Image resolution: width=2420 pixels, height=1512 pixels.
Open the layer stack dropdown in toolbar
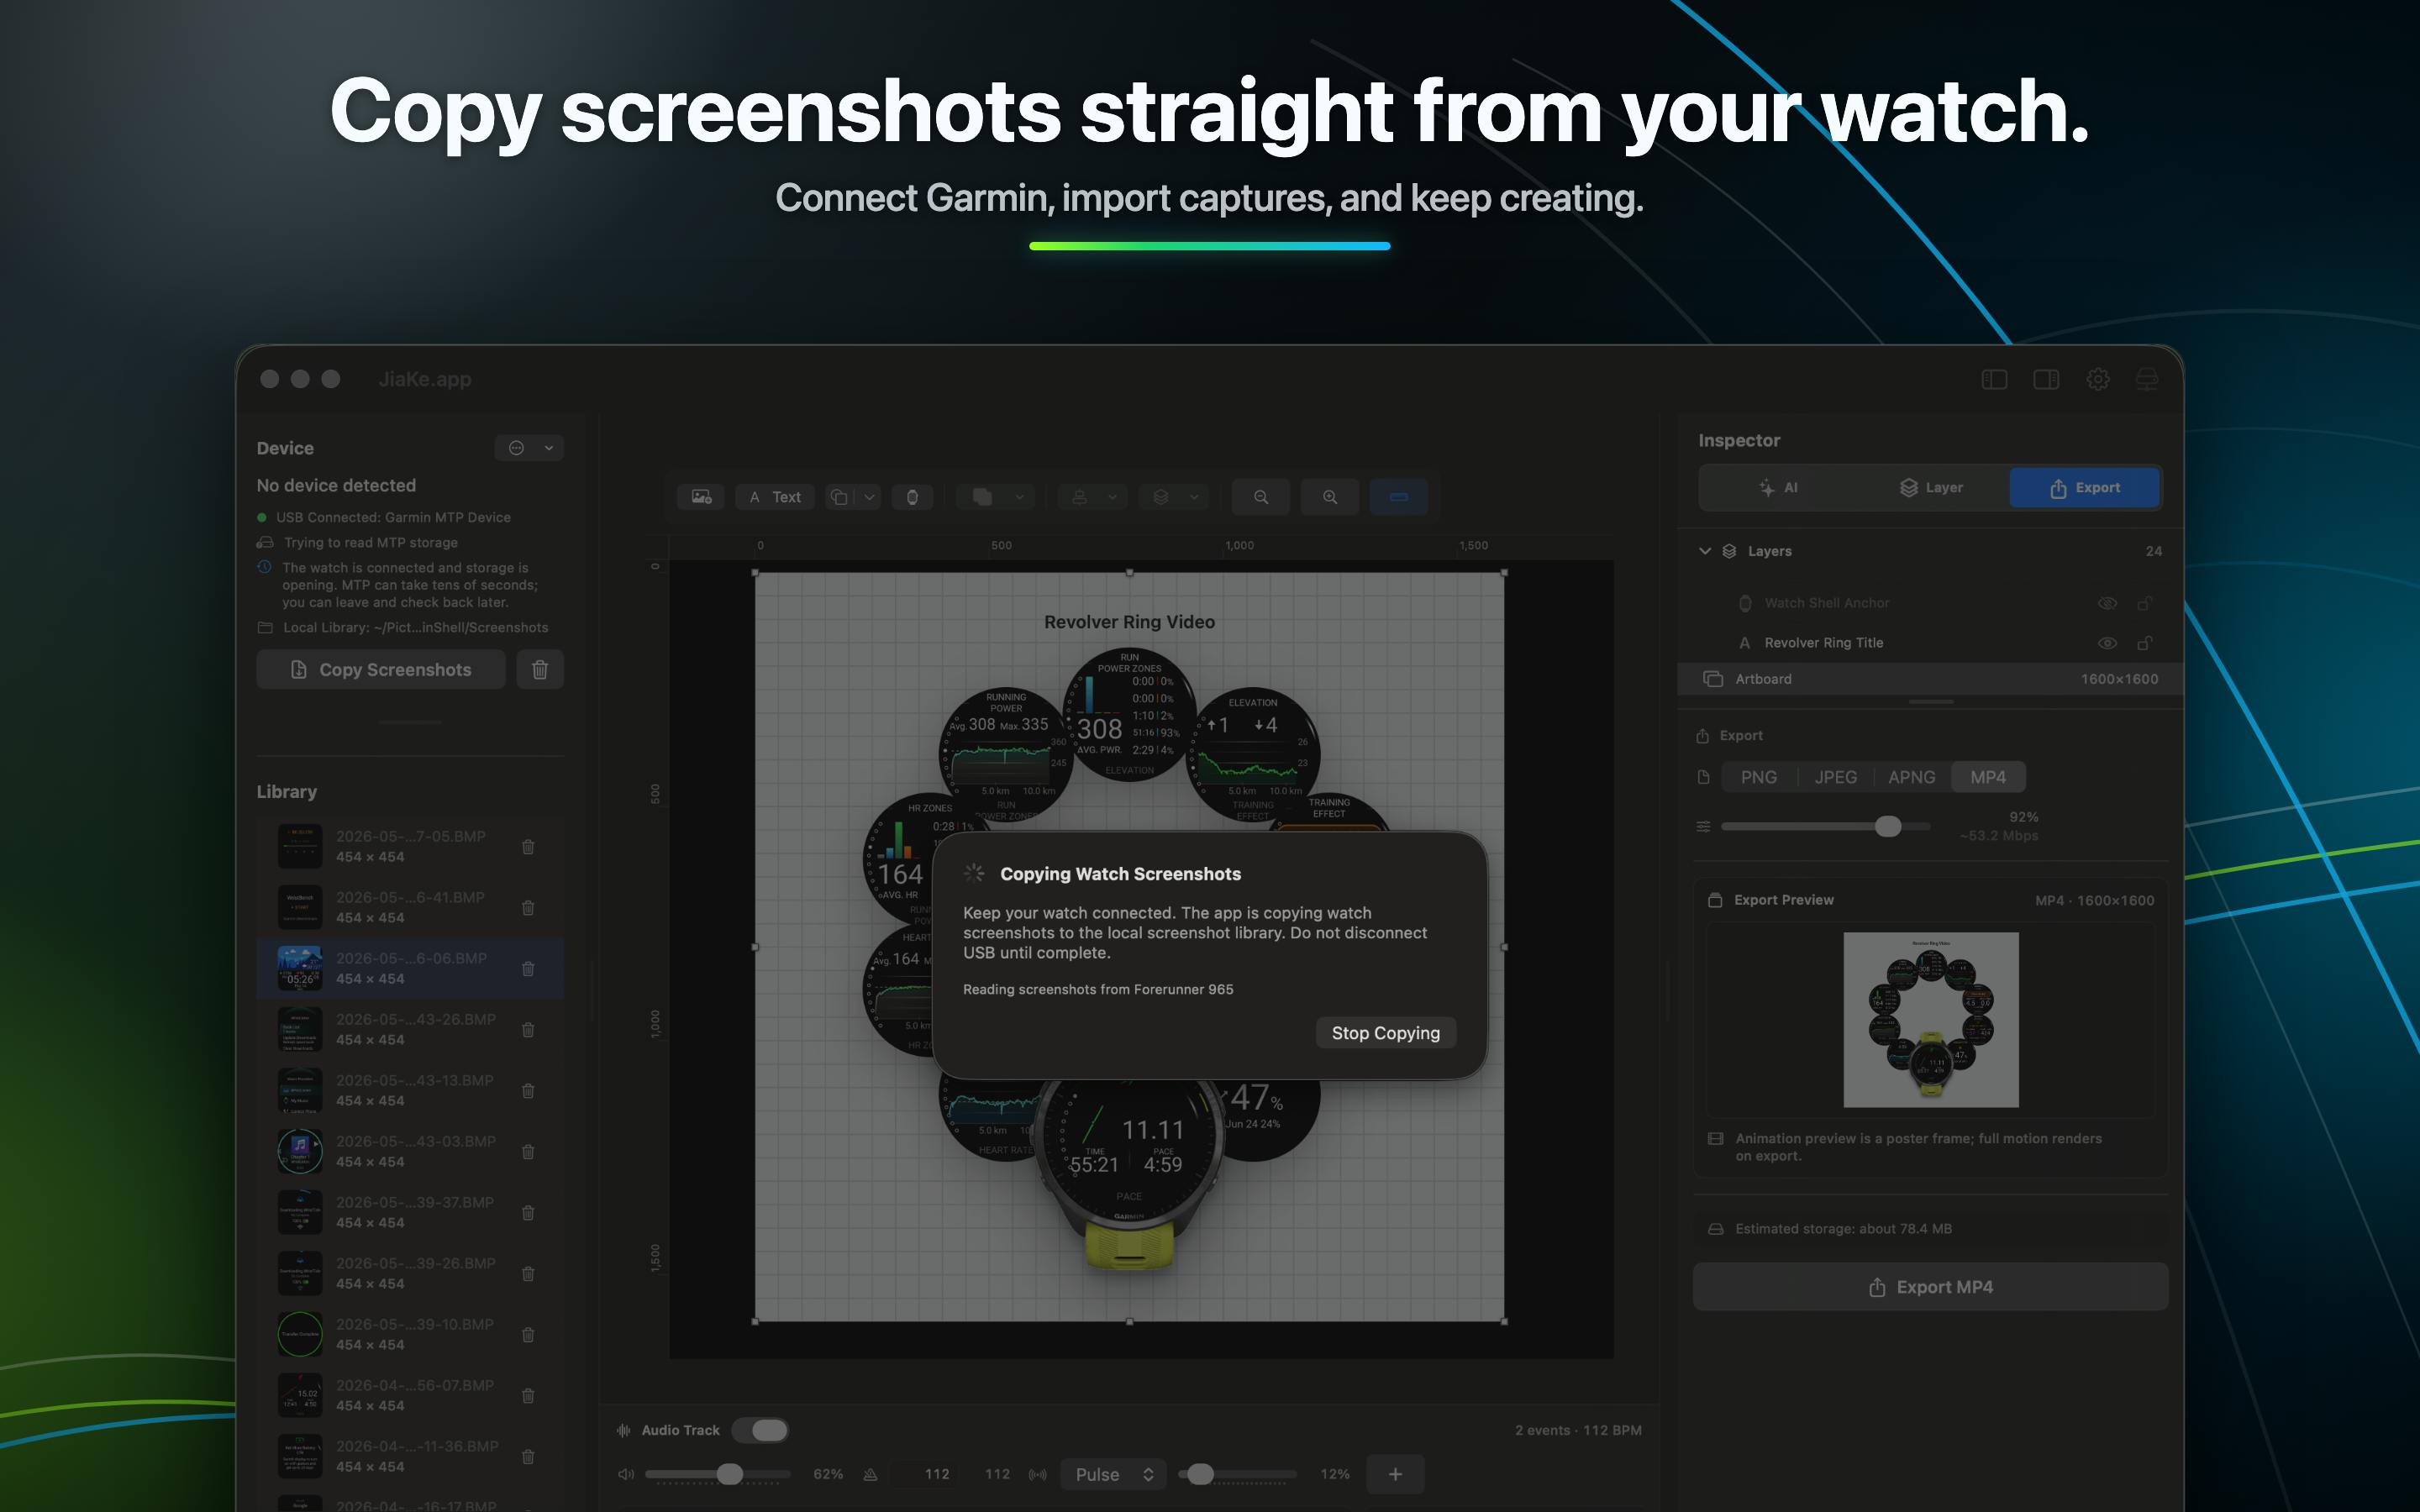1175,497
